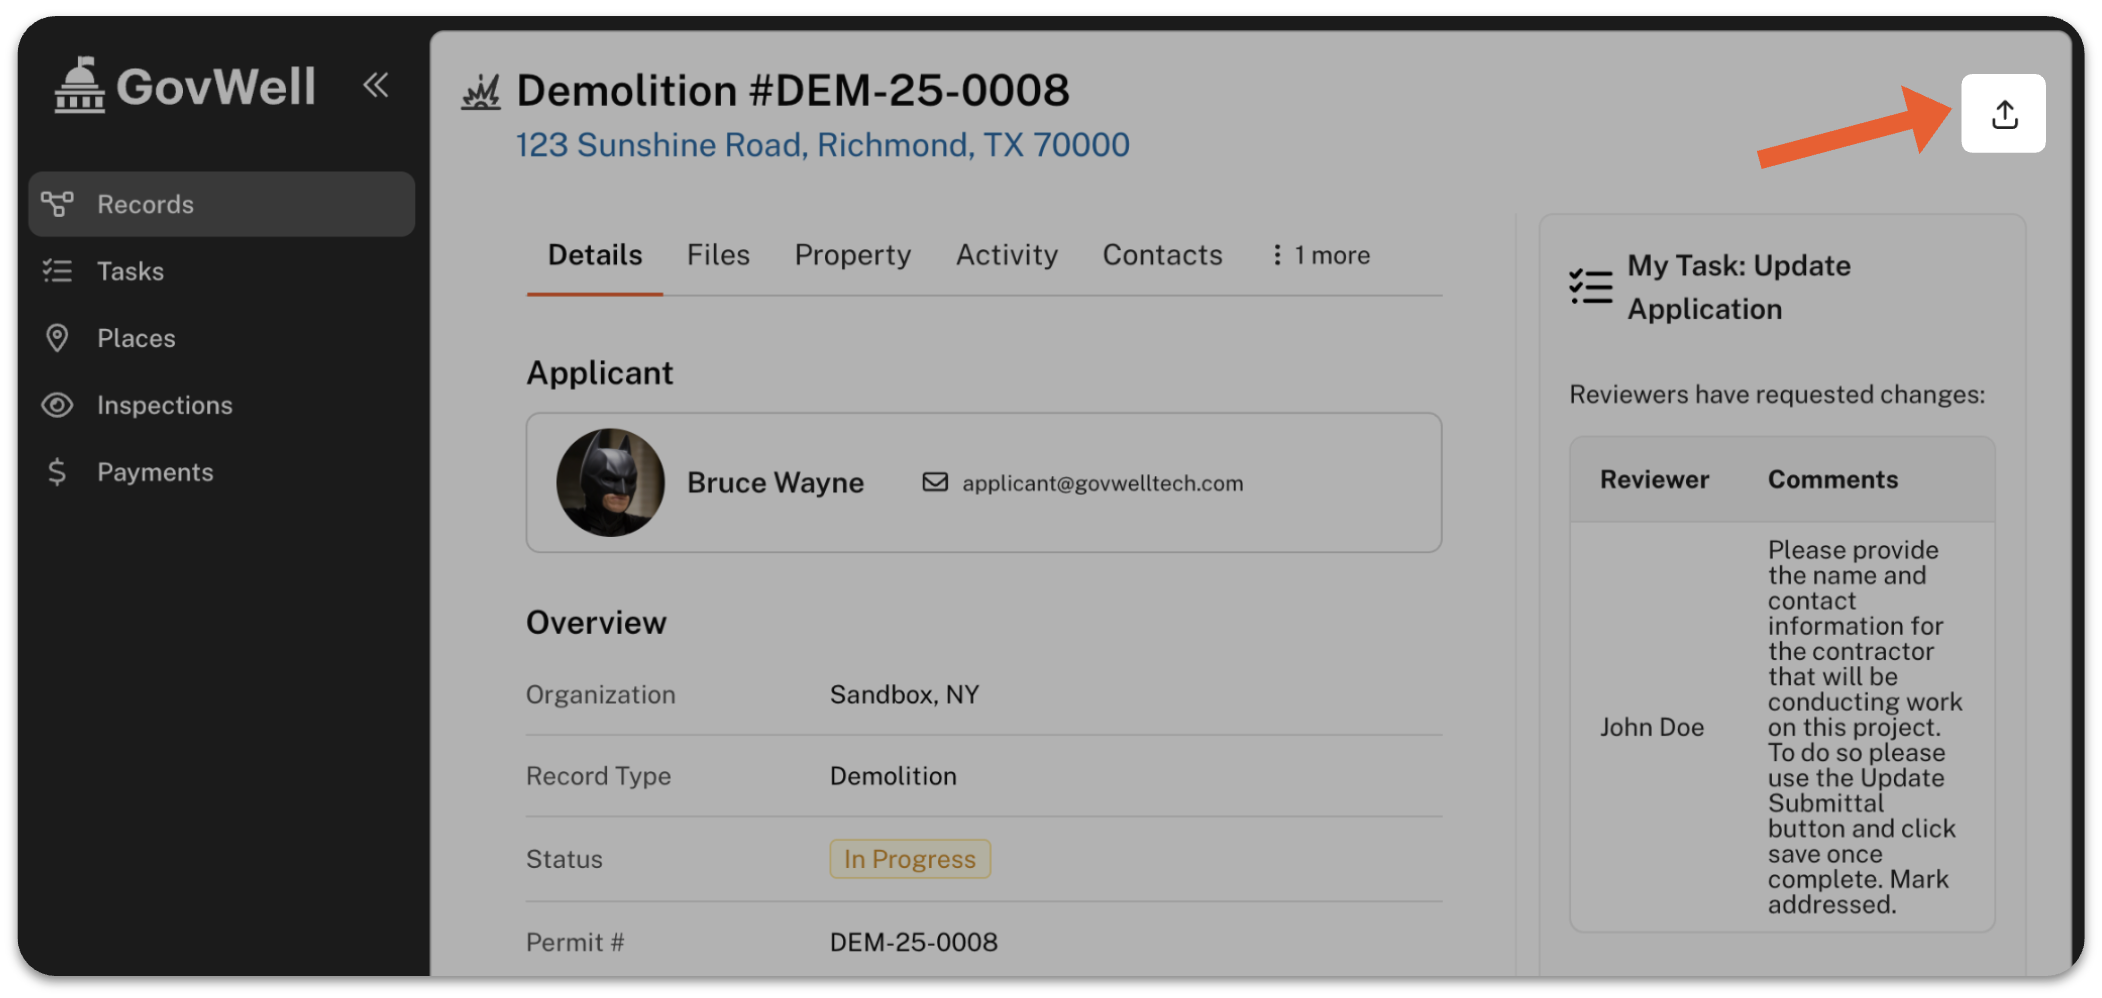Click the share/export icon button
2102x998 pixels.
pyautogui.click(x=2002, y=114)
